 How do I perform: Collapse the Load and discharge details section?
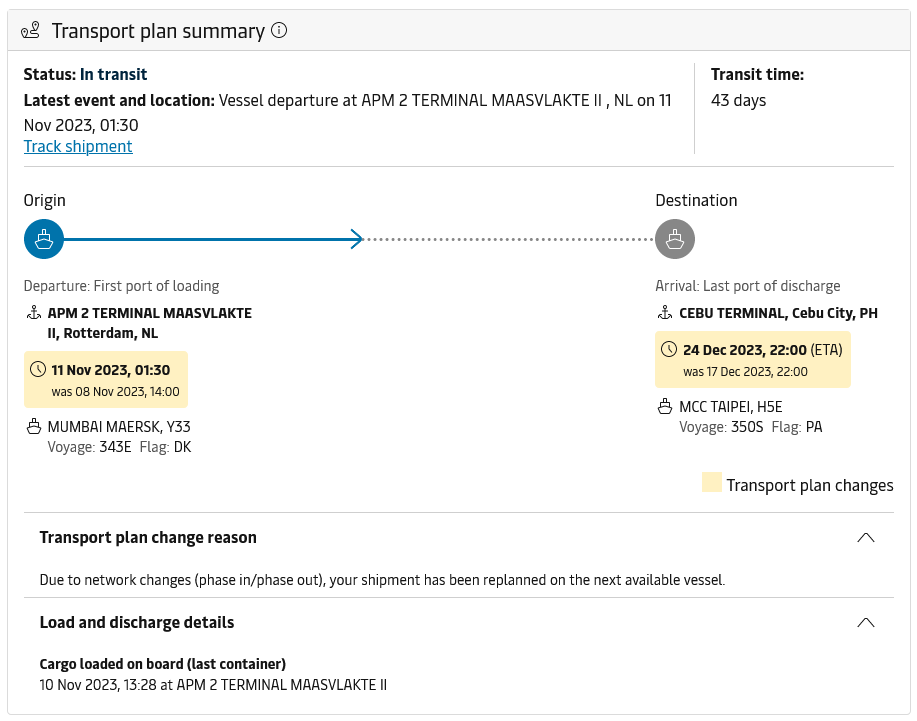866,622
